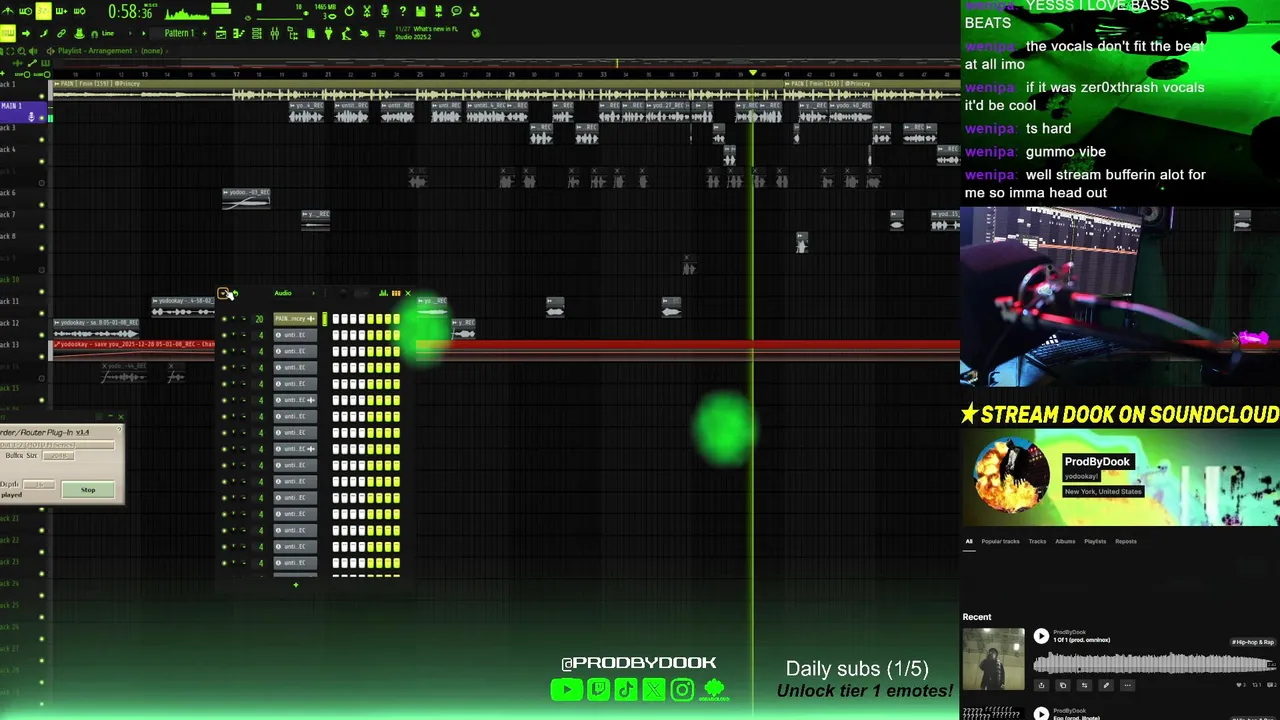
Task: Click the arrow next to the Audio filter
Action: click(313, 293)
